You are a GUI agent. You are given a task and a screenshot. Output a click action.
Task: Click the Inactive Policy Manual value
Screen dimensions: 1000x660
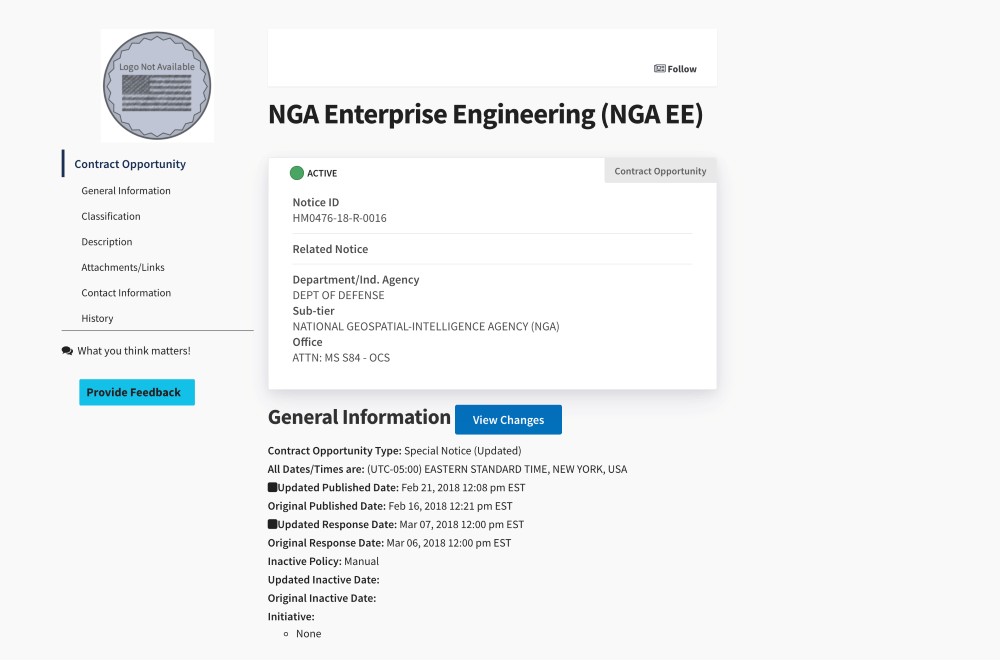(362, 562)
